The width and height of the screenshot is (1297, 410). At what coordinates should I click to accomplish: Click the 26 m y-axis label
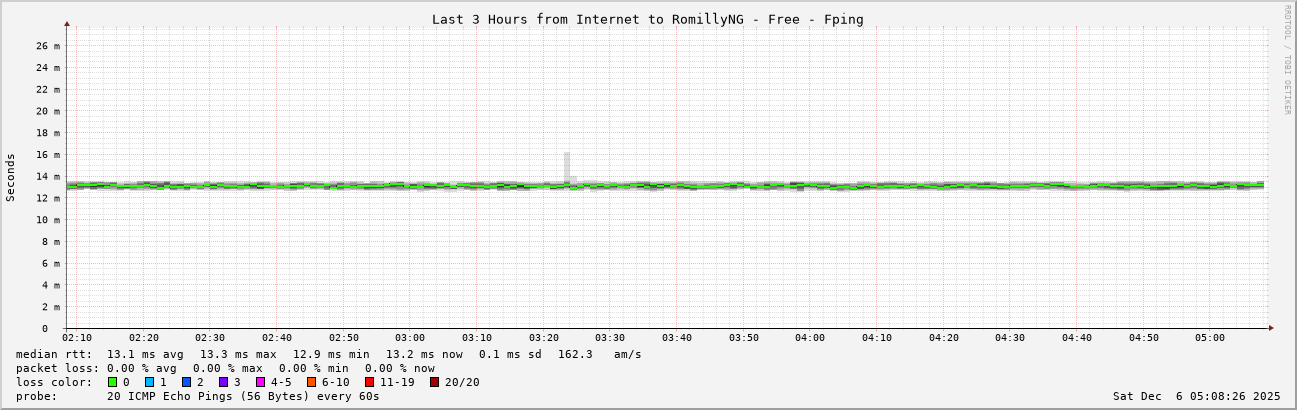tap(48, 46)
